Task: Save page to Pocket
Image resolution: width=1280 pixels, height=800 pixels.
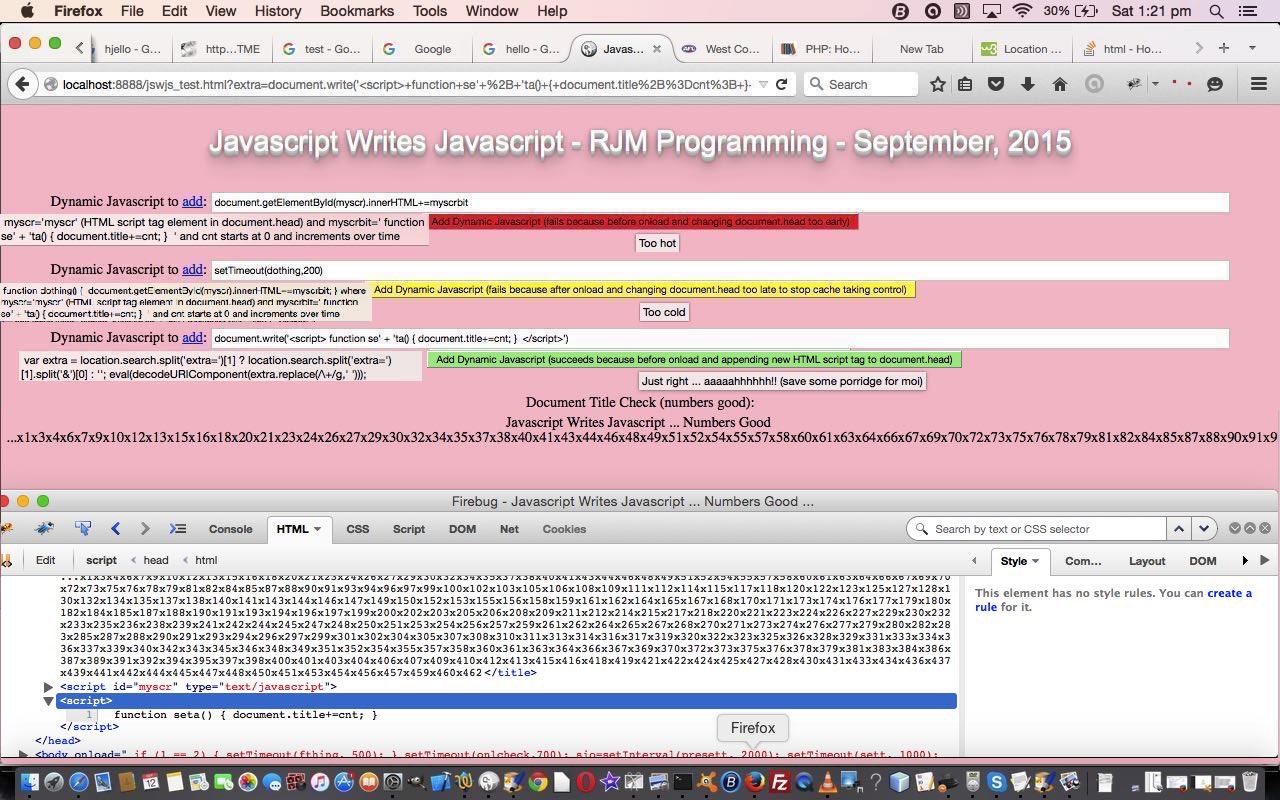Action: (x=996, y=85)
